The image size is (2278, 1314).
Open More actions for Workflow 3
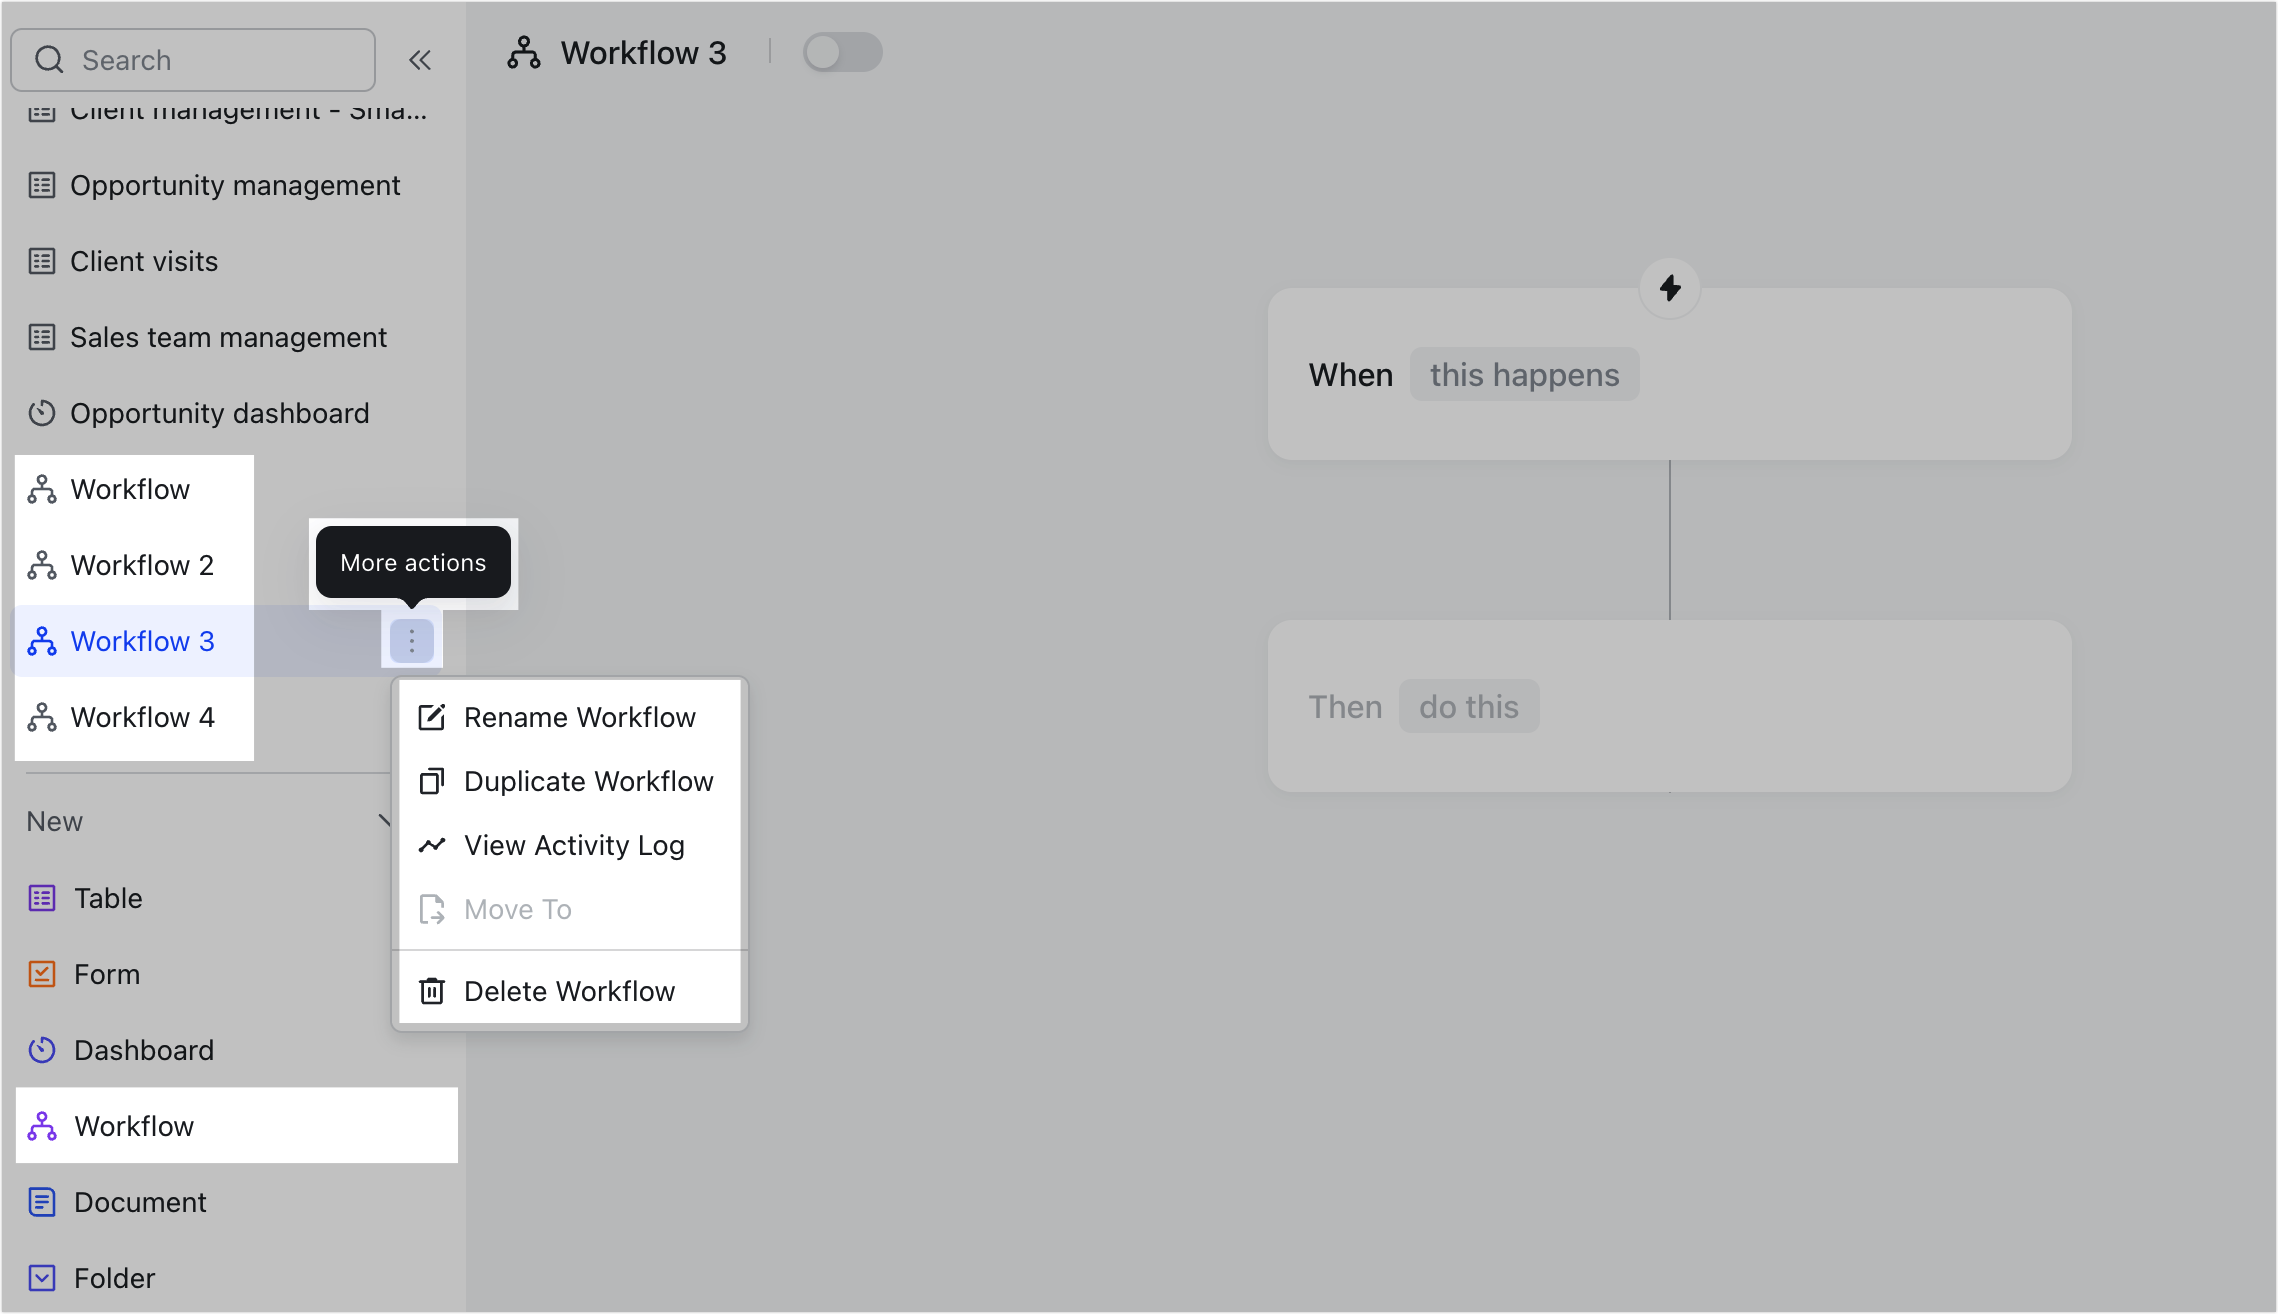point(411,639)
